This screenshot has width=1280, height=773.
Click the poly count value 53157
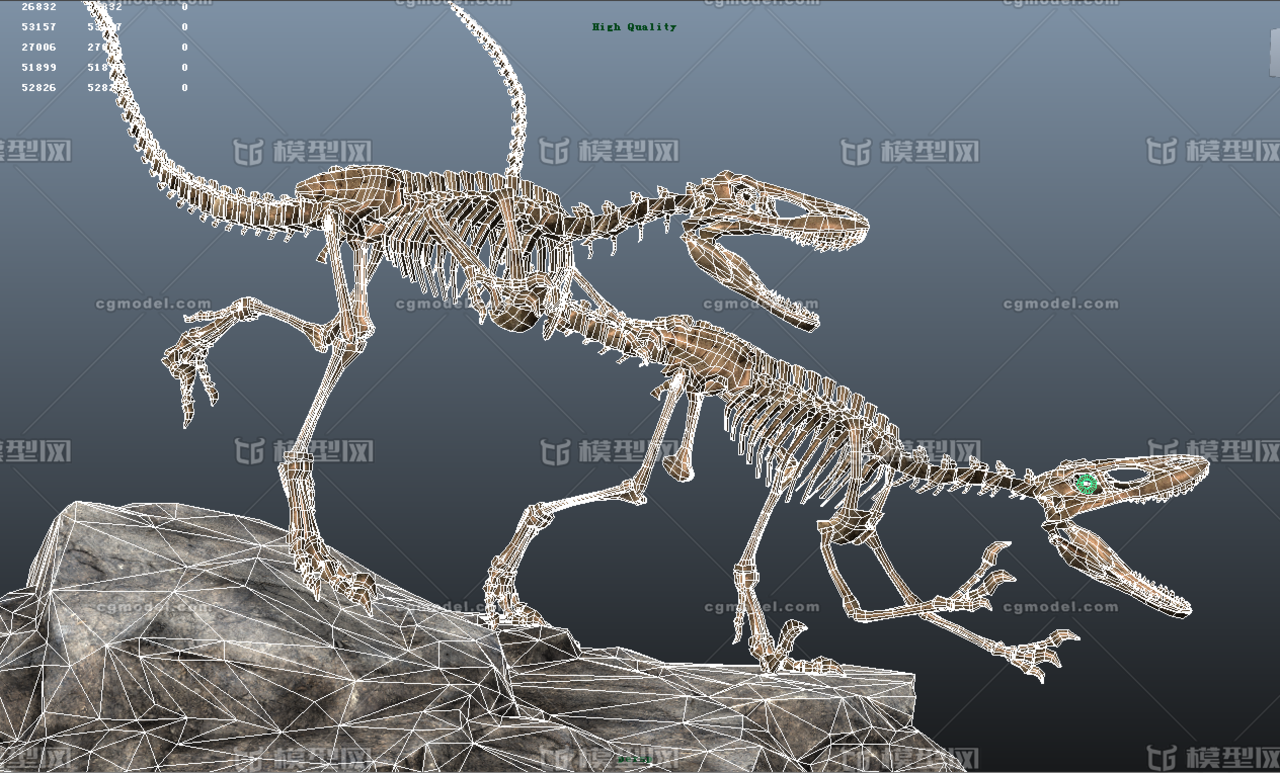coord(39,27)
